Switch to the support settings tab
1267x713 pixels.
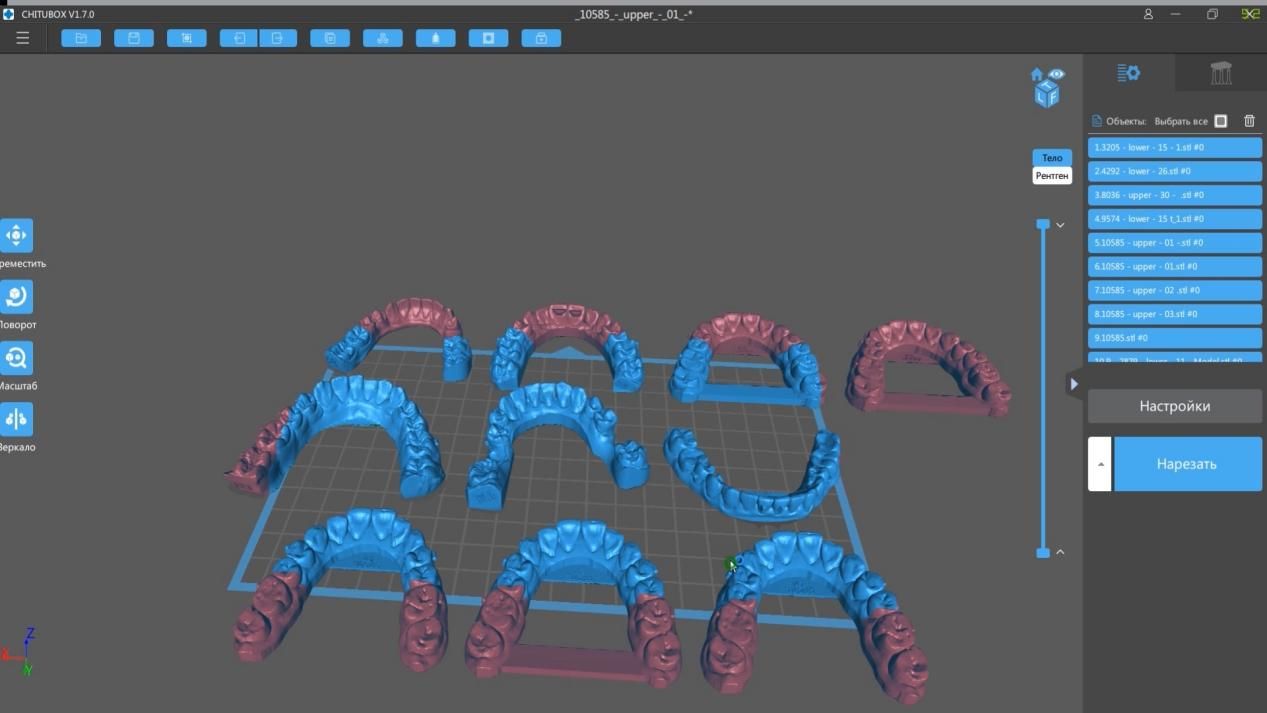1221,71
